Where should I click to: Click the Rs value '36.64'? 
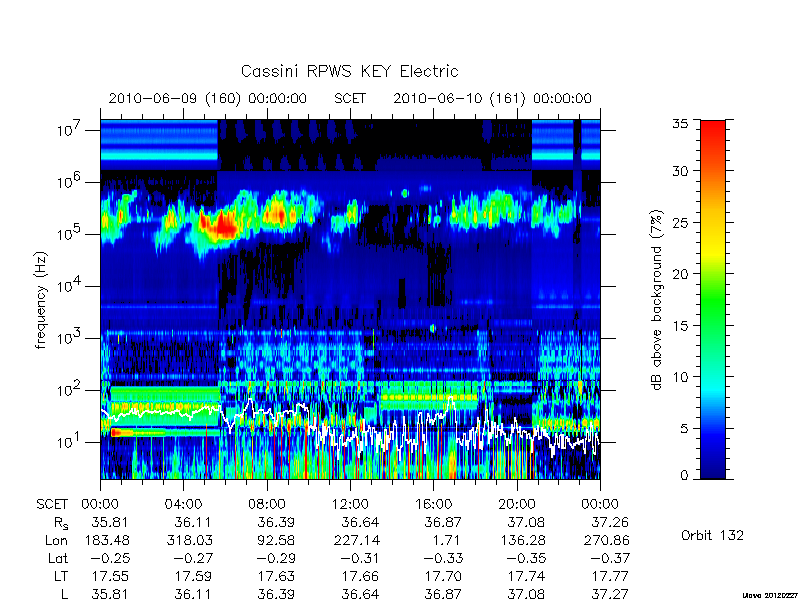(361, 522)
